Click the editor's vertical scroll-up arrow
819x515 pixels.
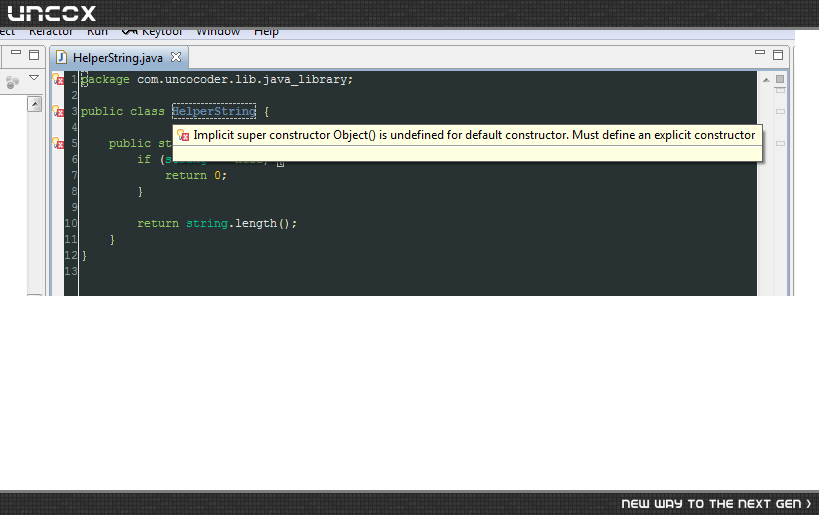click(x=766, y=80)
